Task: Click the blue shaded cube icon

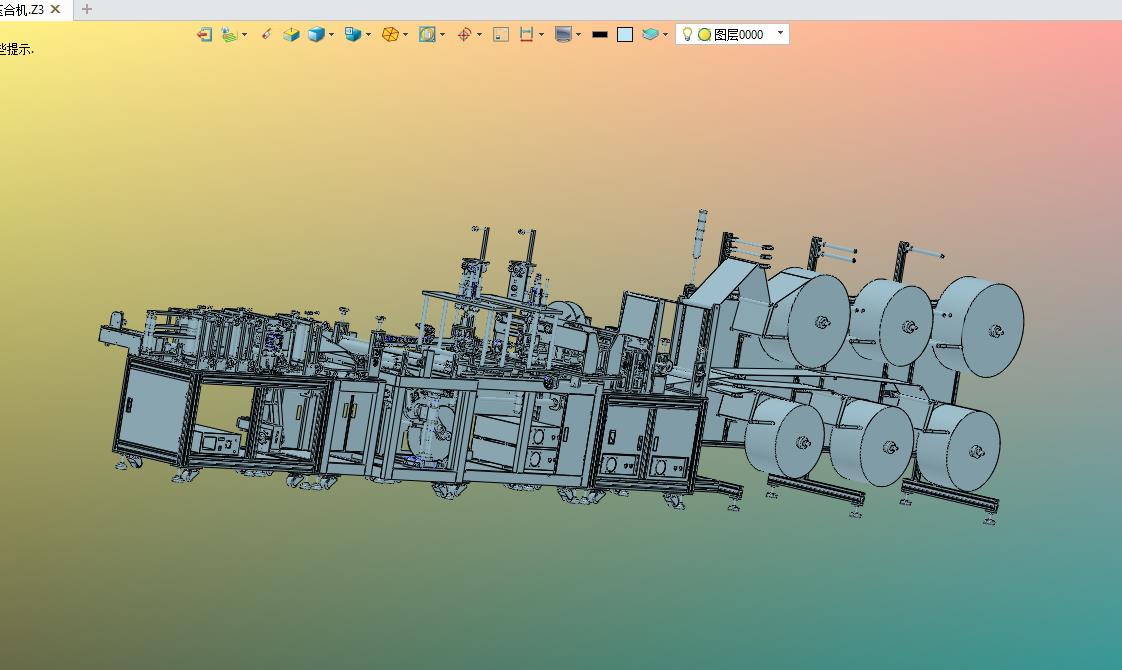Action: coord(316,34)
